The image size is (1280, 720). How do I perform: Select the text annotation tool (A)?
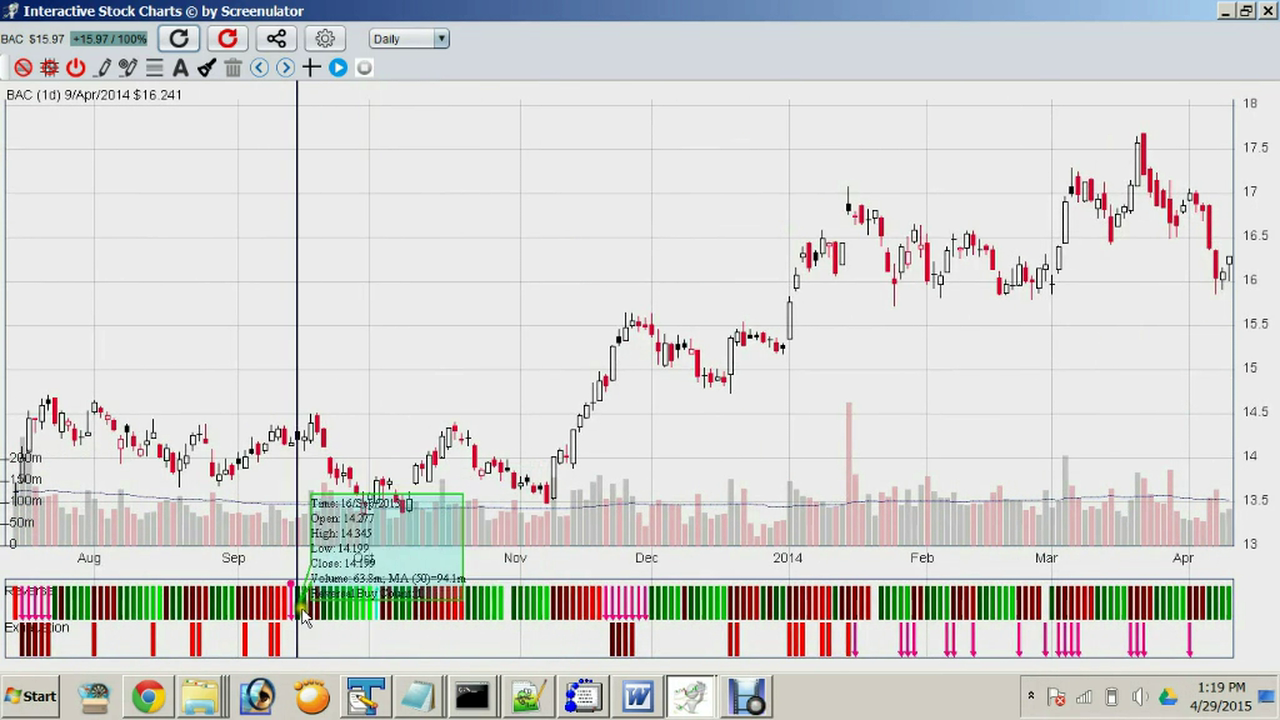click(180, 67)
